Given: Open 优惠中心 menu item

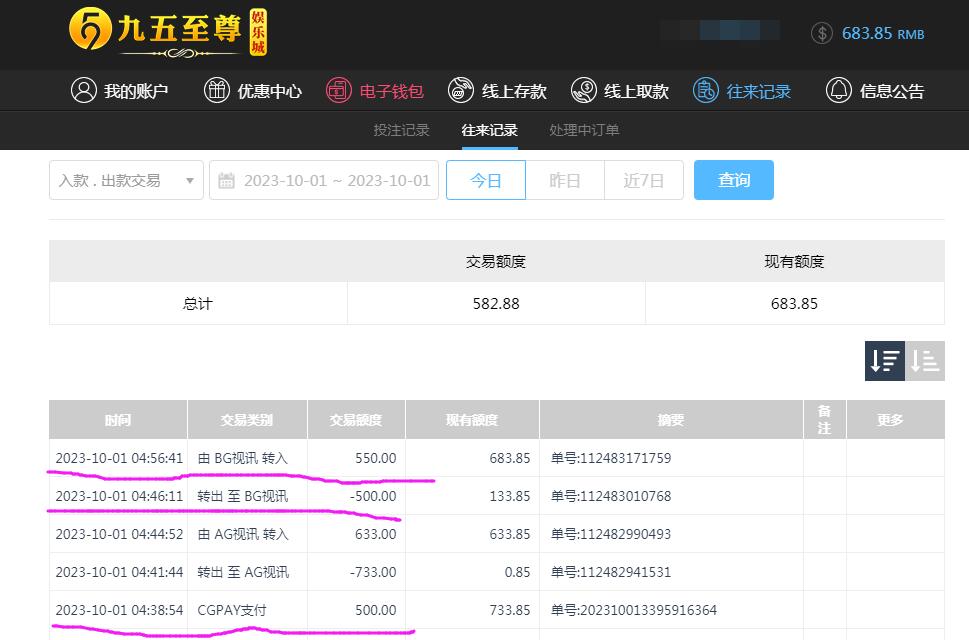Looking at the screenshot, I should tap(253, 91).
